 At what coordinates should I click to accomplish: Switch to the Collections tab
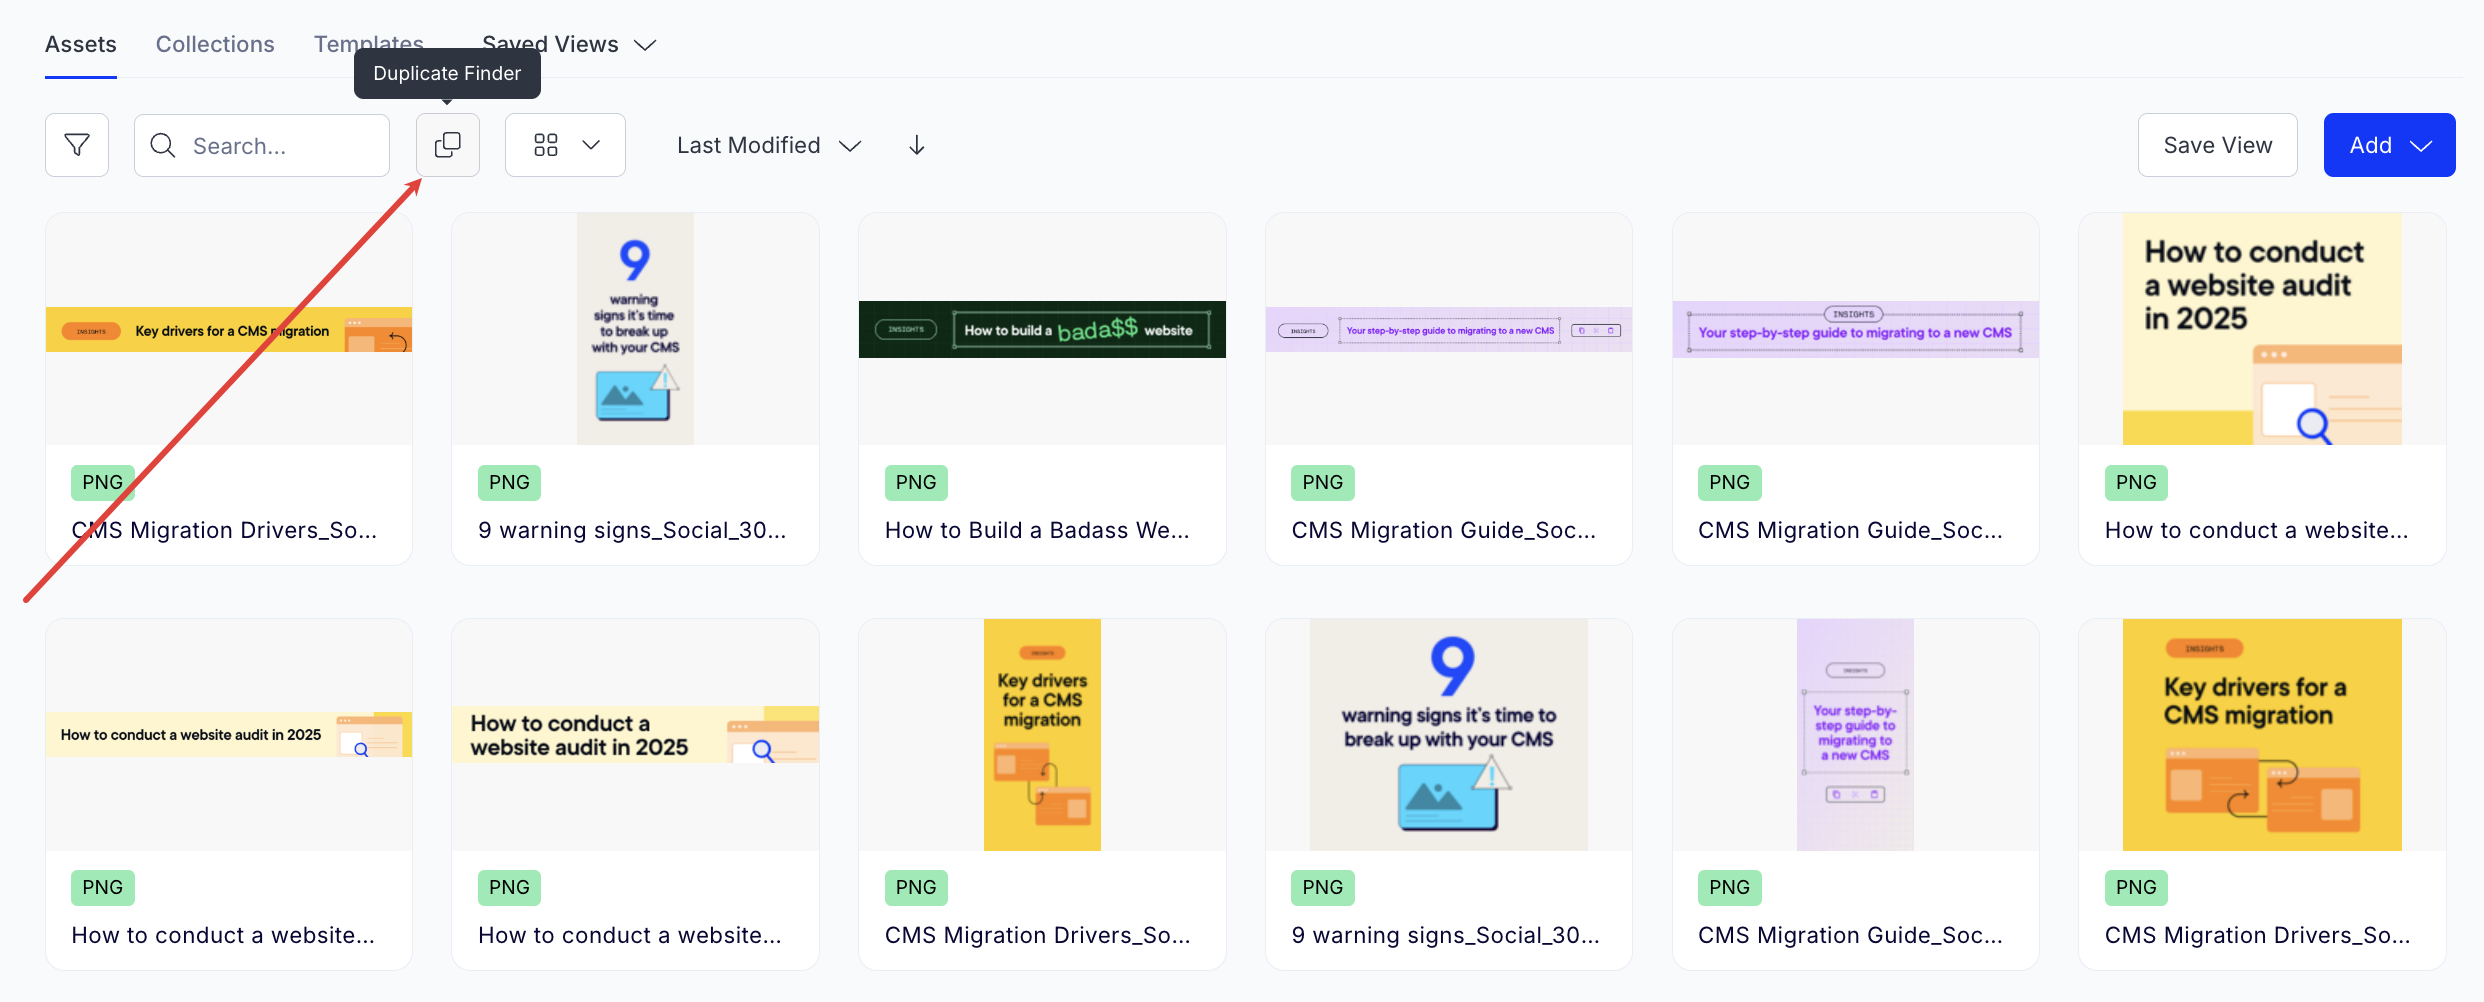tap(215, 44)
